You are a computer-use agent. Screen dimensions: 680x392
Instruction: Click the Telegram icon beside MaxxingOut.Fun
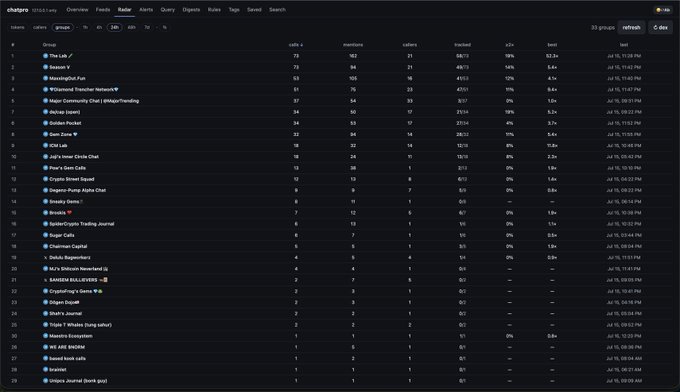tap(45, 78)
